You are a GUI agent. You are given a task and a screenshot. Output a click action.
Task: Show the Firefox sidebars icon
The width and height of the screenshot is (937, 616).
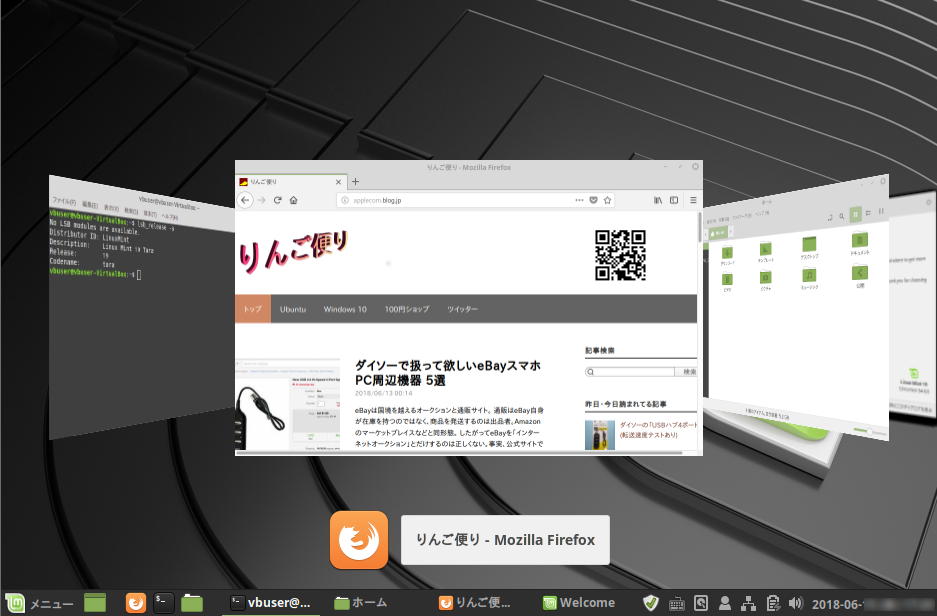pyautogui.click(x=674, y=200)
